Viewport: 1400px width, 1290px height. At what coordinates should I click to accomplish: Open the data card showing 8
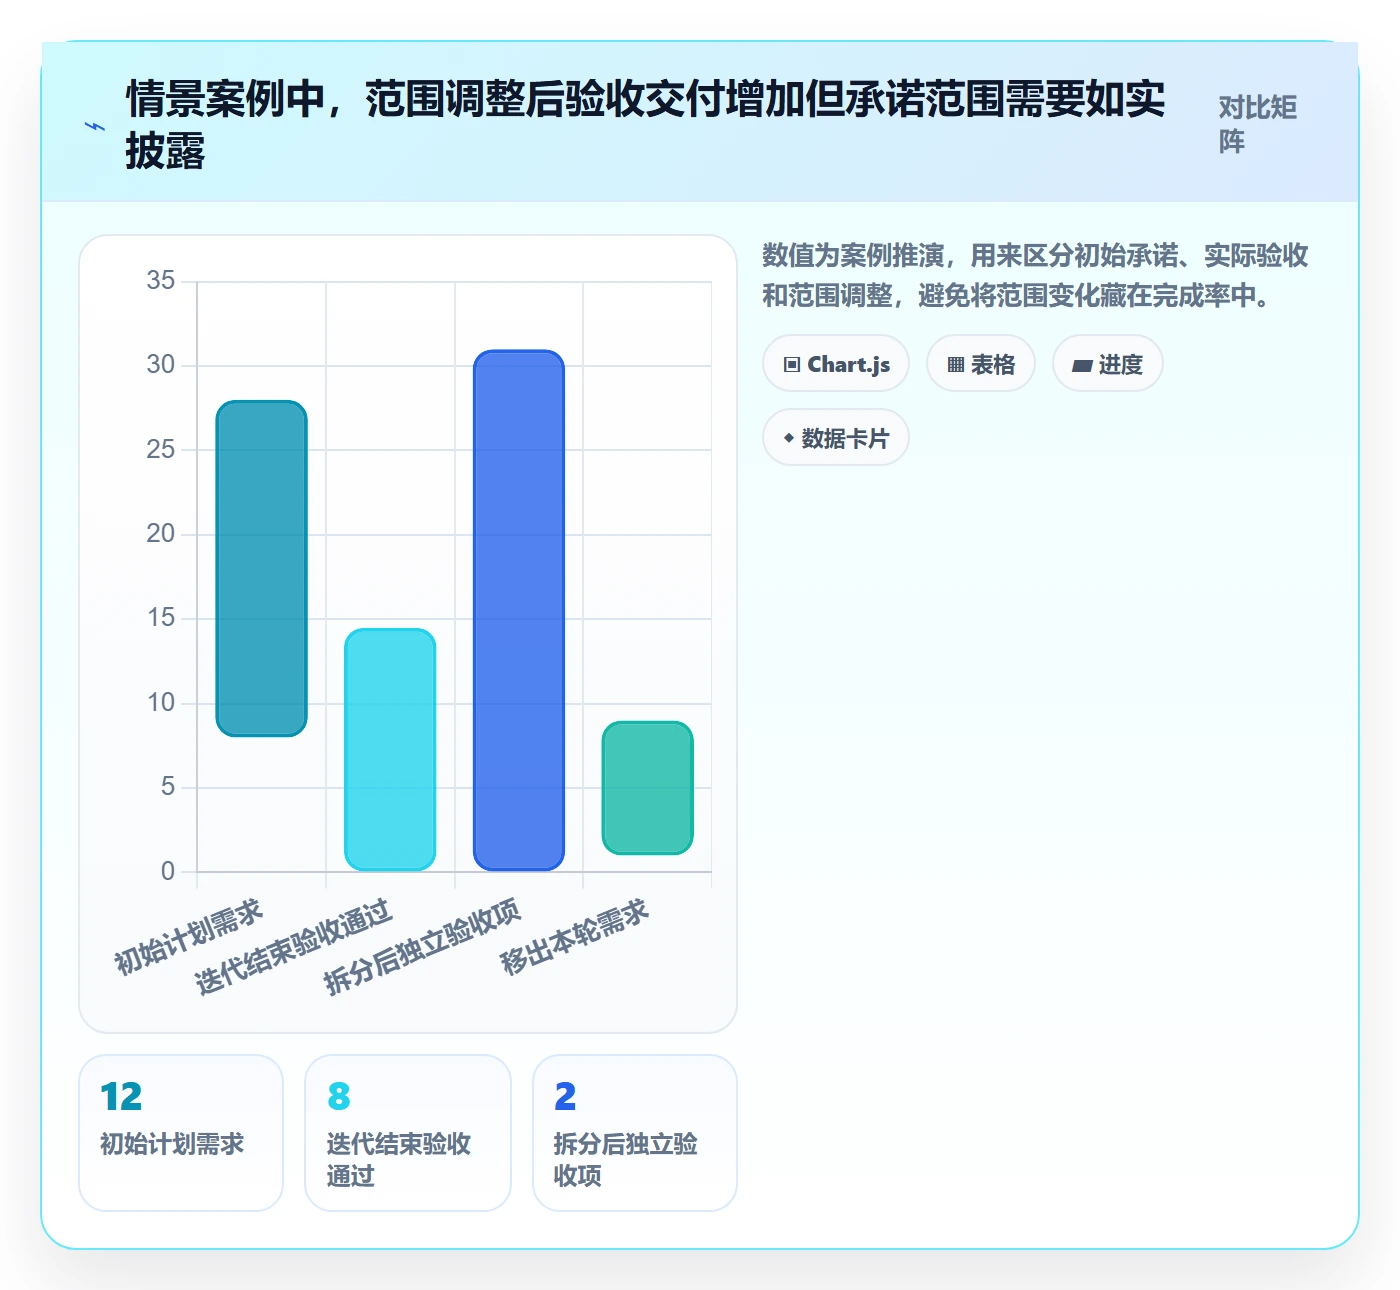[408, 1133]
